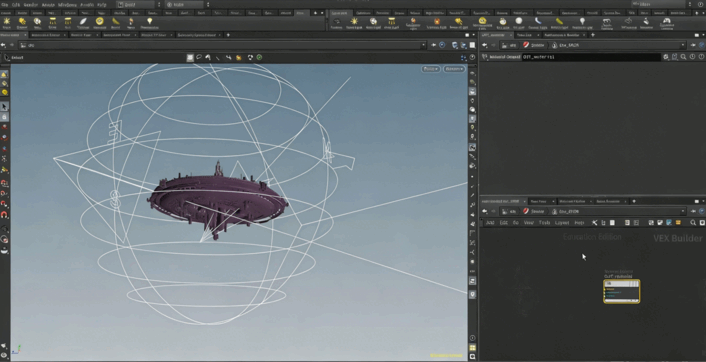Toggle Scene View pane link circle
The width and height of the screenshot is (706, 362).
442,45
